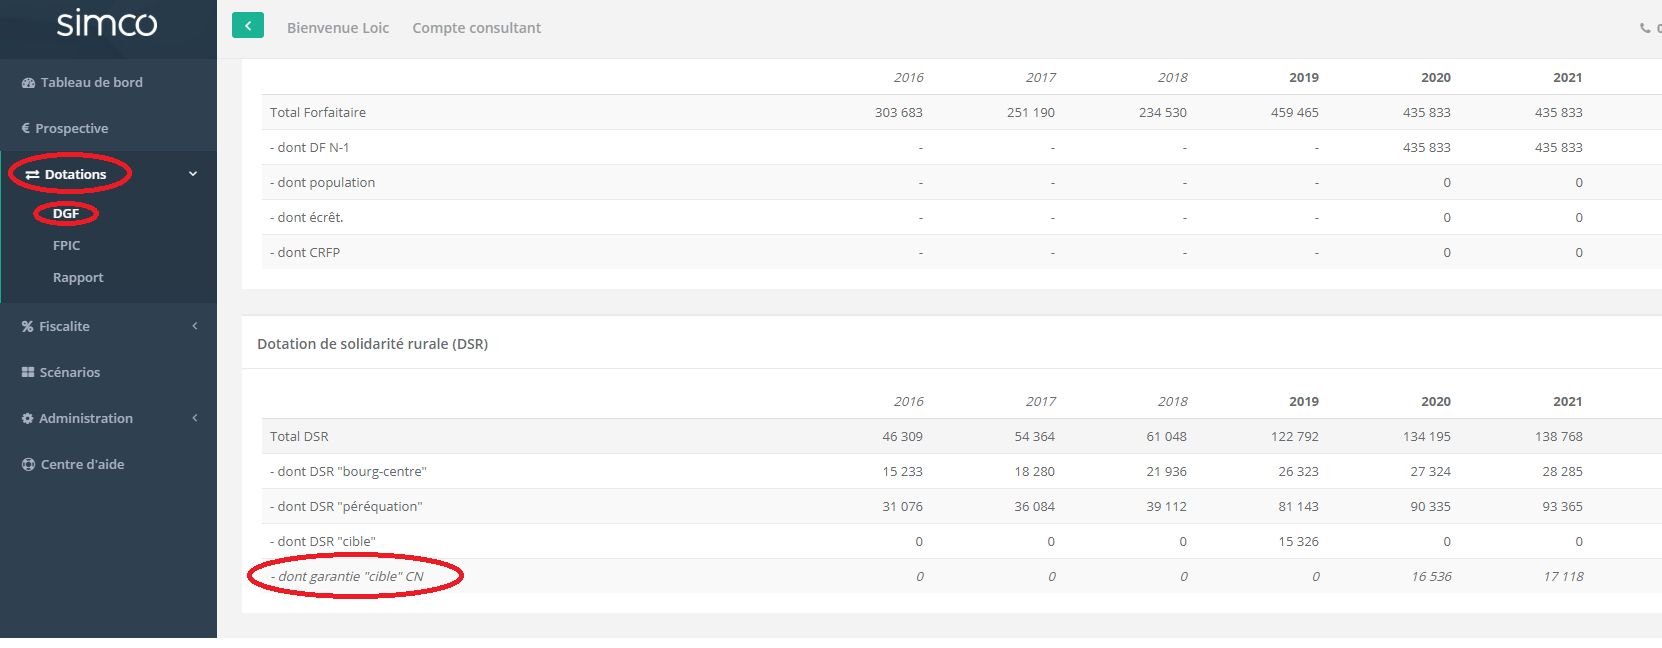Click the percent icon beside Fiscalite
1662x648 pixels.
pyautogui.click(x=27, y=327)
